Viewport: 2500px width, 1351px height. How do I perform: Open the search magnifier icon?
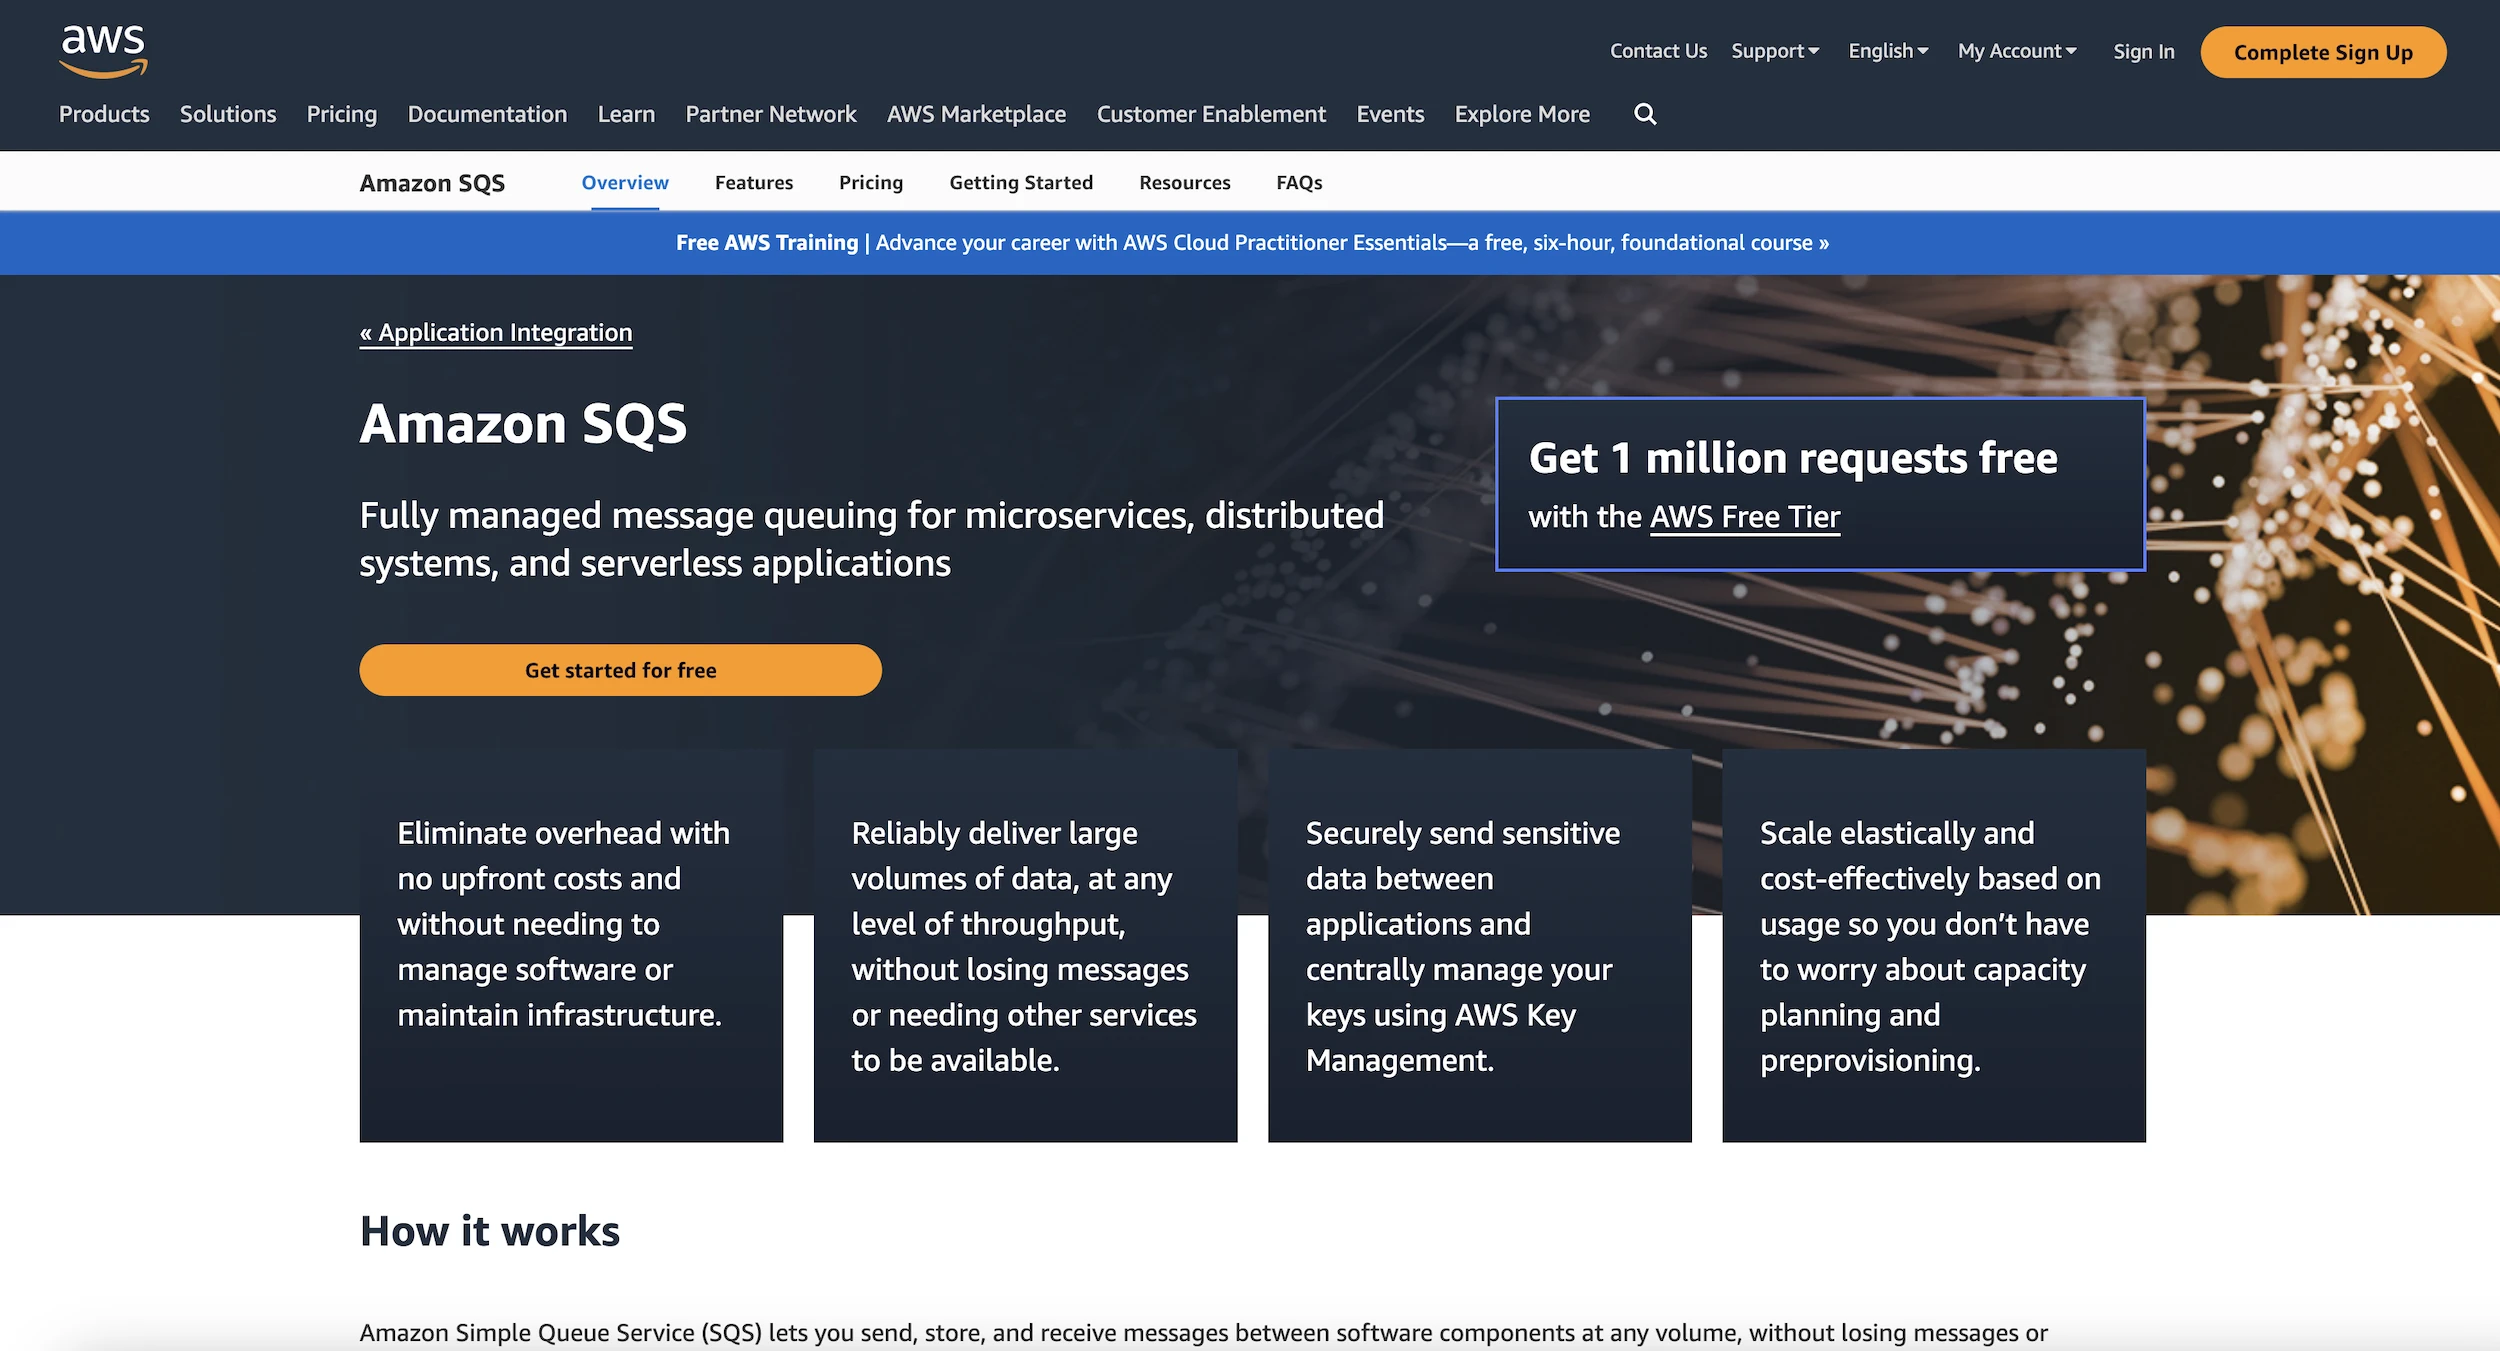(1645, 114)
